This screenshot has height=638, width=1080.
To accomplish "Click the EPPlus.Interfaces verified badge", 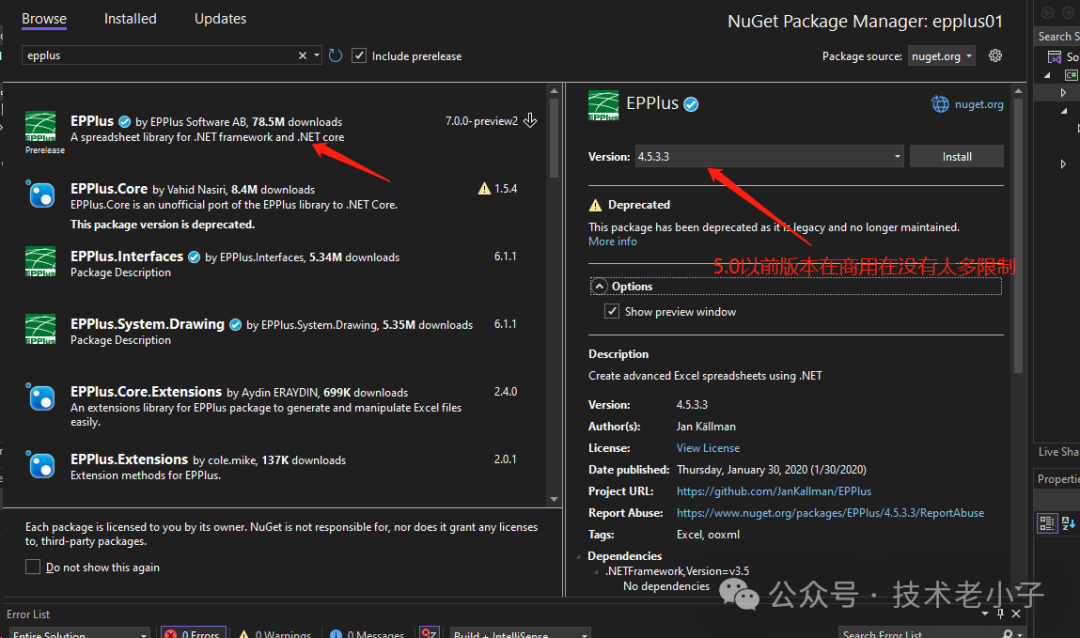I will coord(194,257).
